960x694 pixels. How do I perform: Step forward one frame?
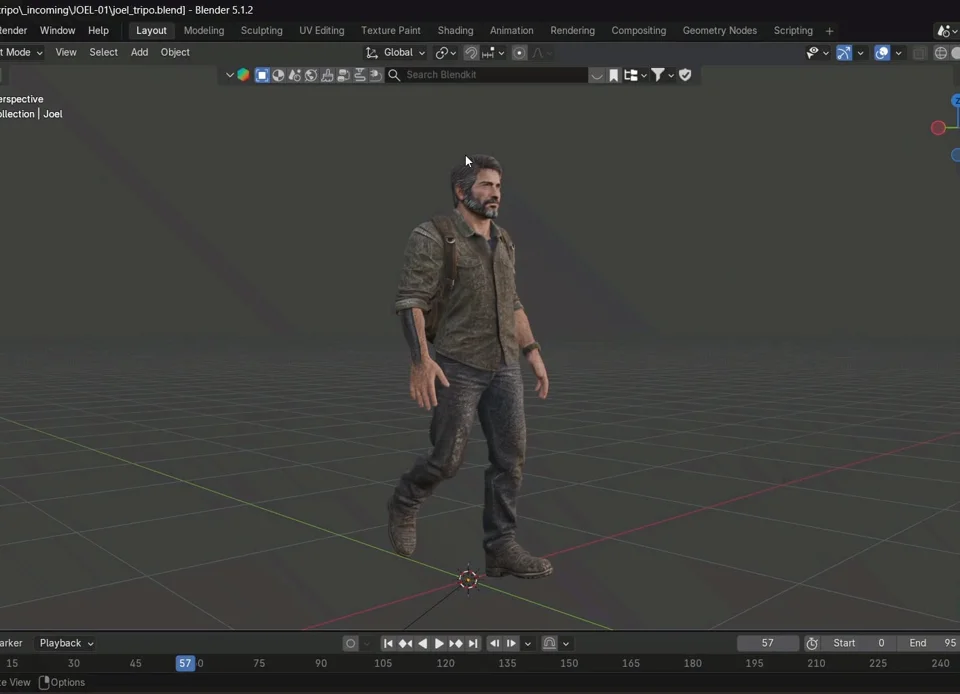[511, 643]
